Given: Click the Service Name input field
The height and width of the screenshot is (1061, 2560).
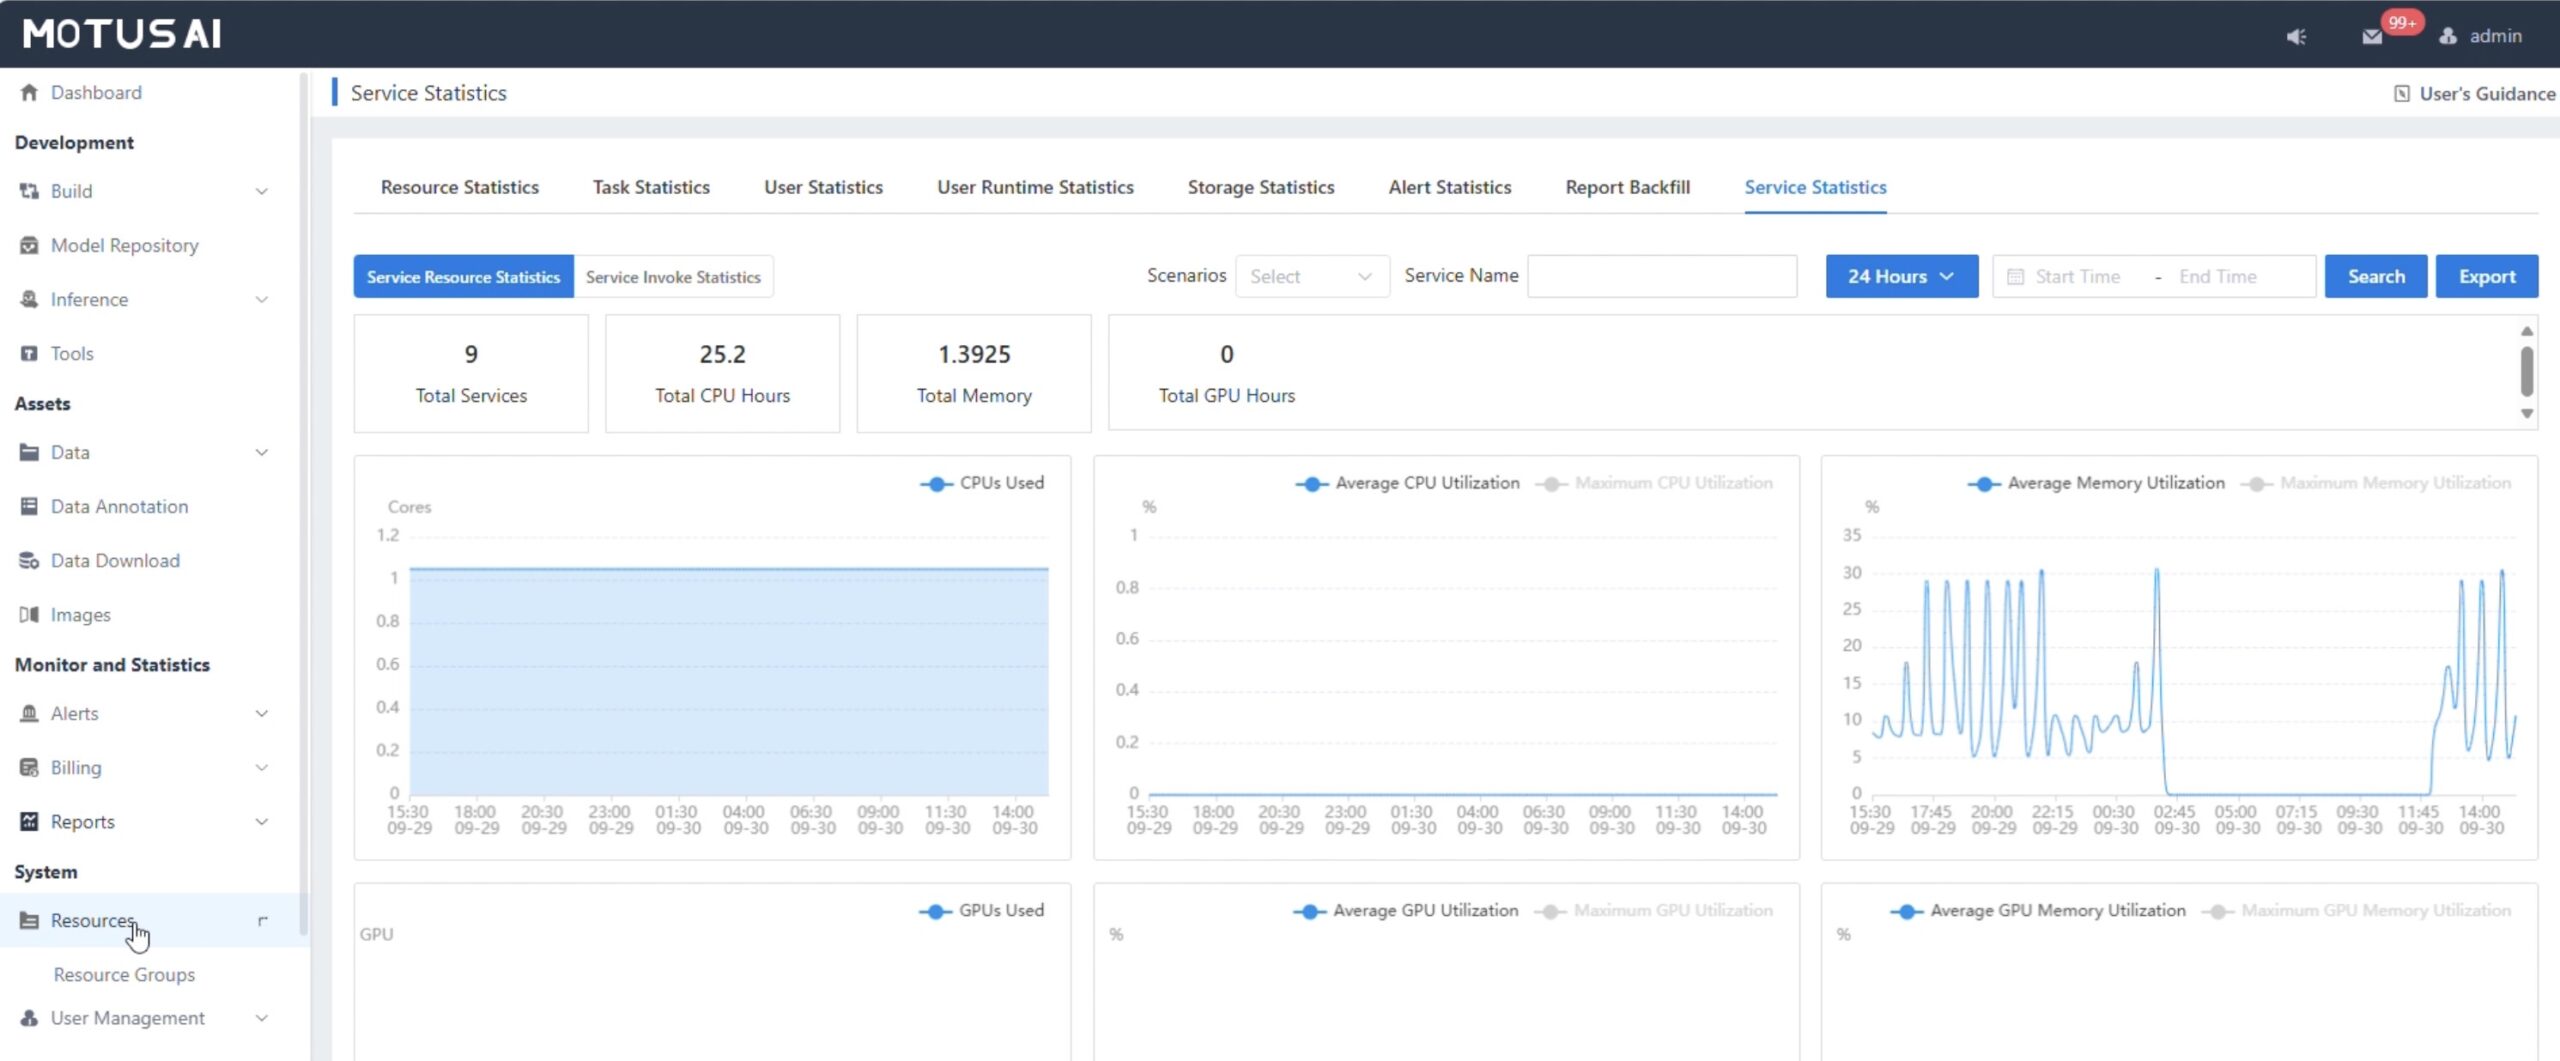Looking at the screenshot, I should click(x=1661, y=277).
